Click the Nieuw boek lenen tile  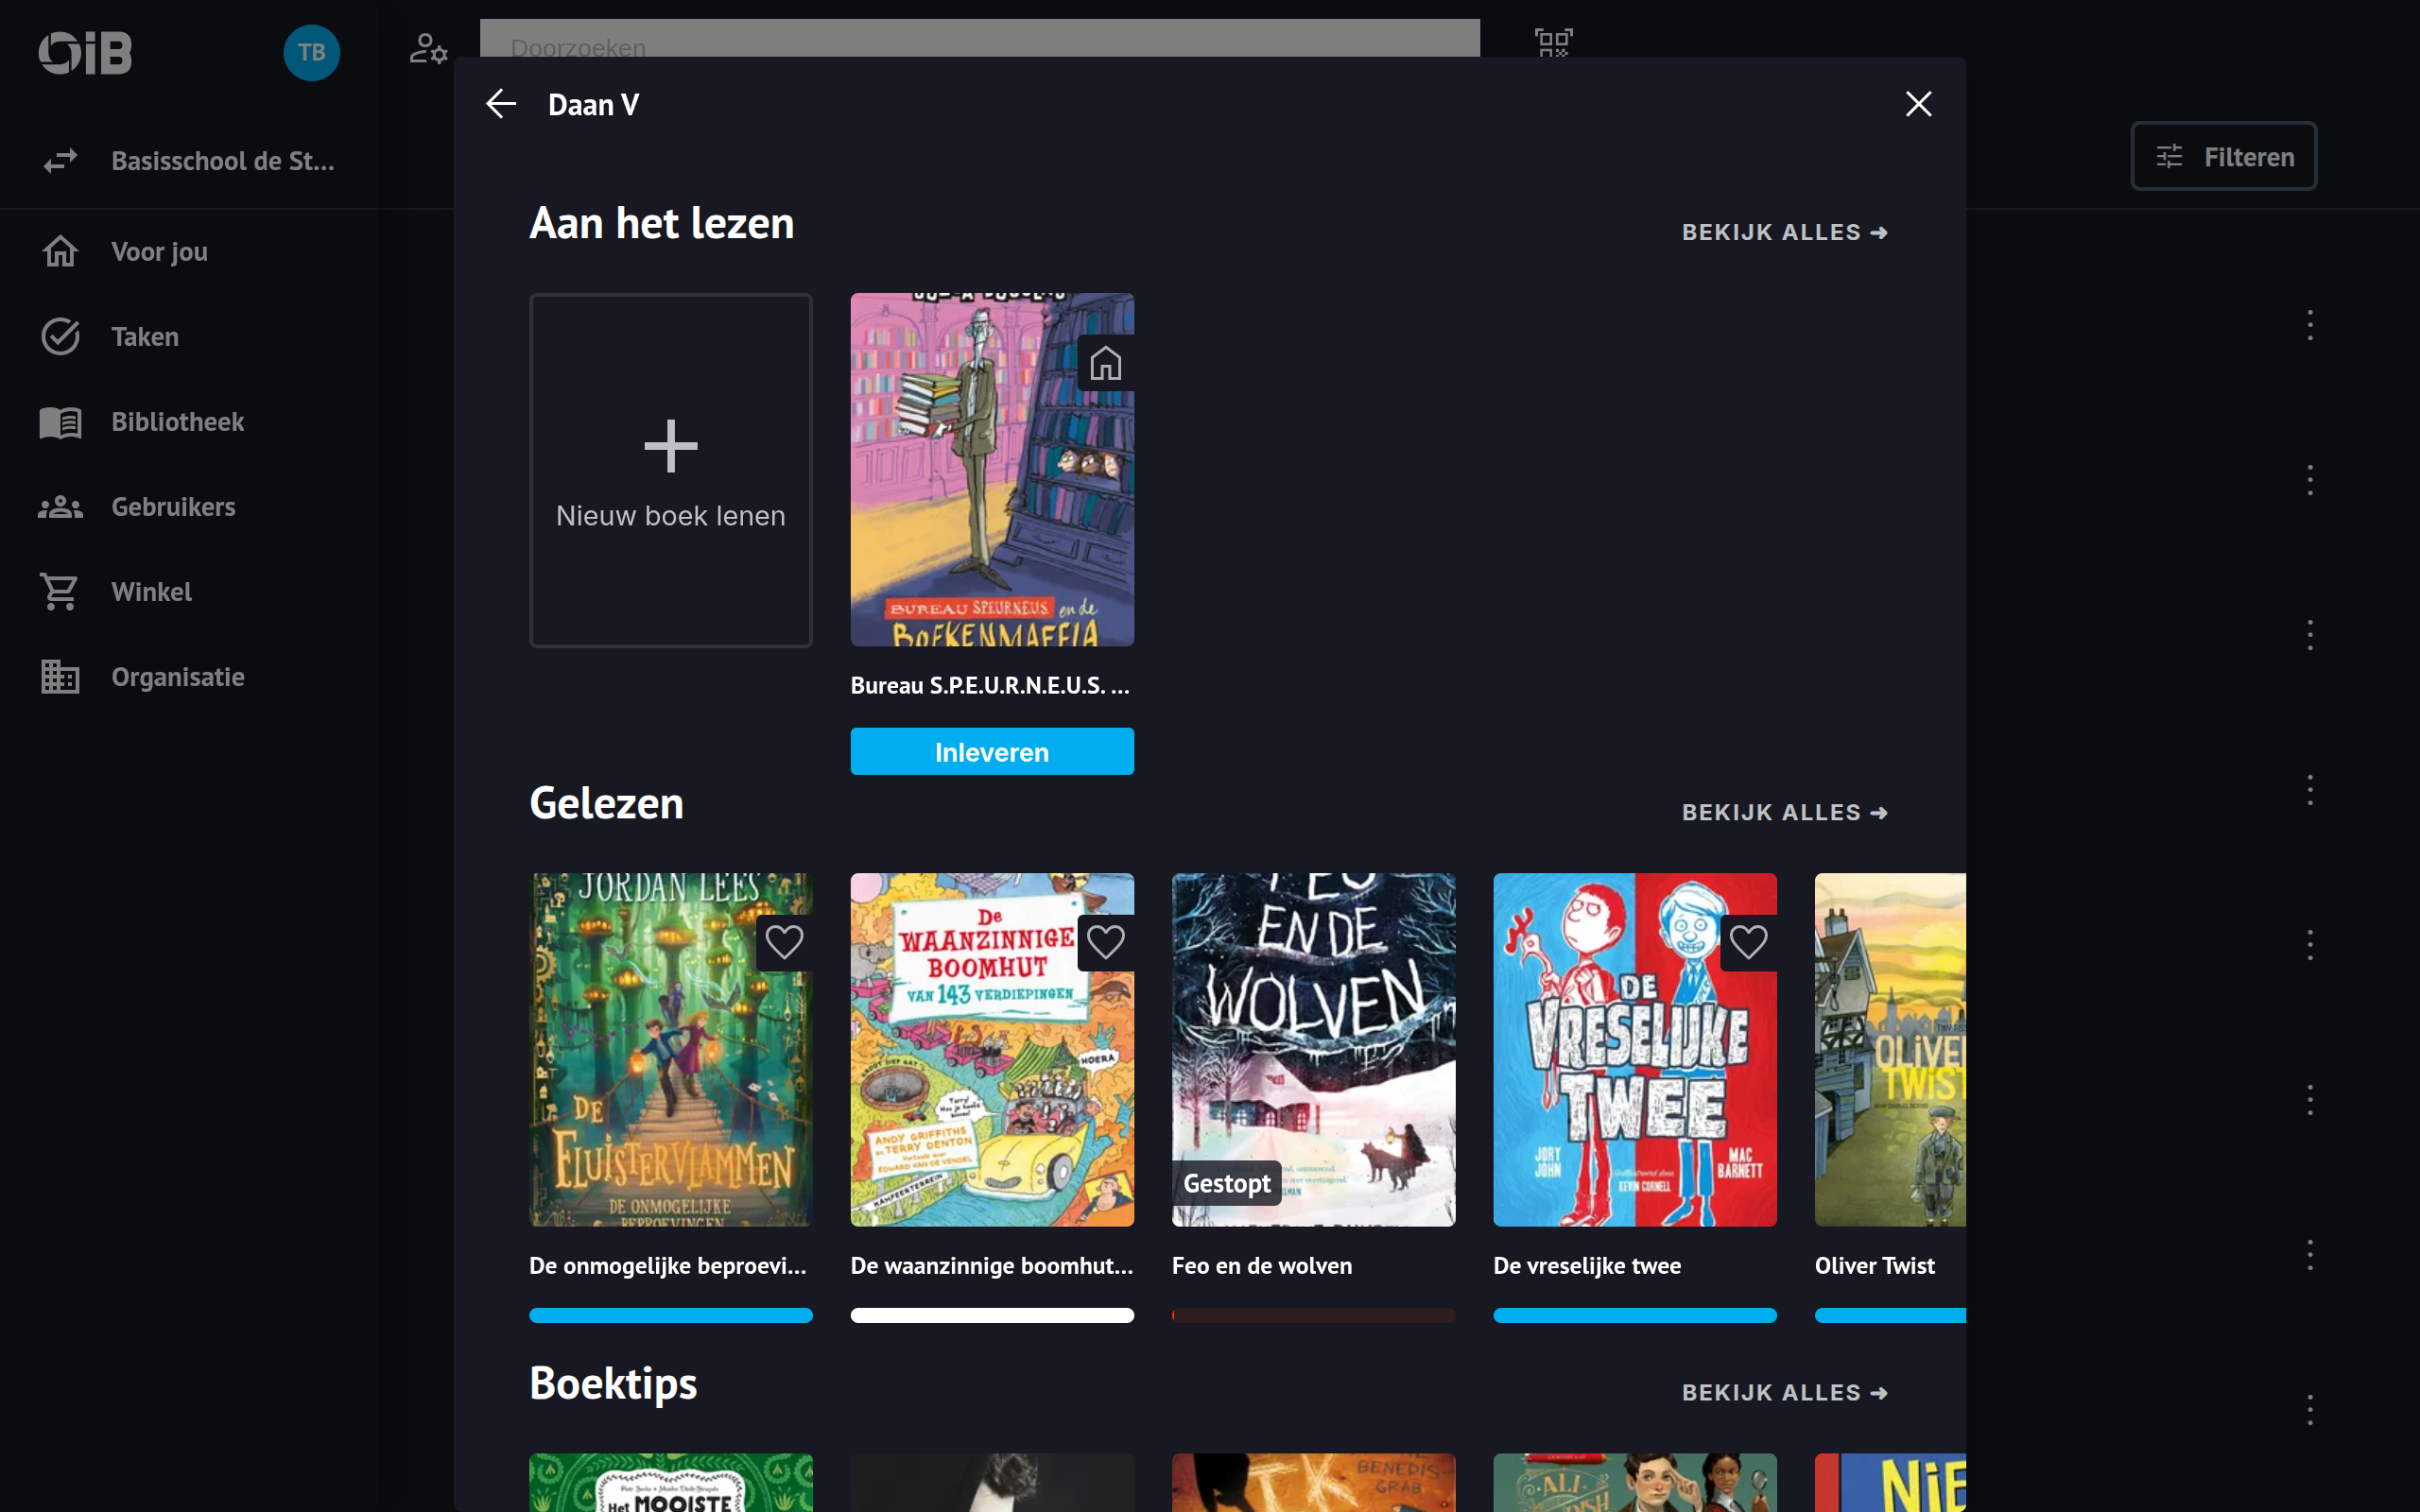pyautogui.click(x=670, y=470)
